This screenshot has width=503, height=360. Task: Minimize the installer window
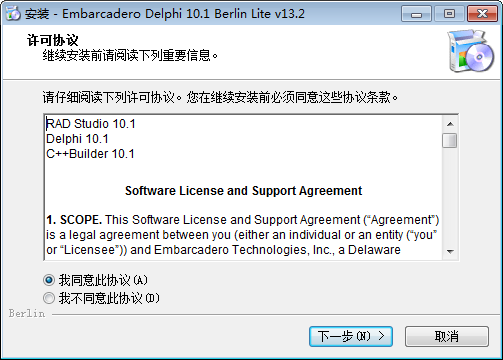point(416,14)
